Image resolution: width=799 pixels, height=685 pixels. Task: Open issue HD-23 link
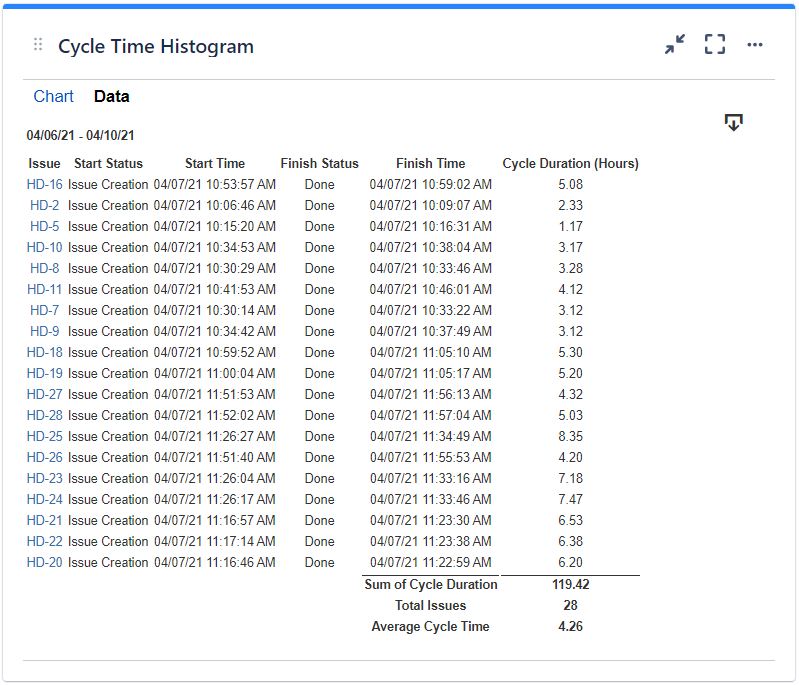(44, 479)
